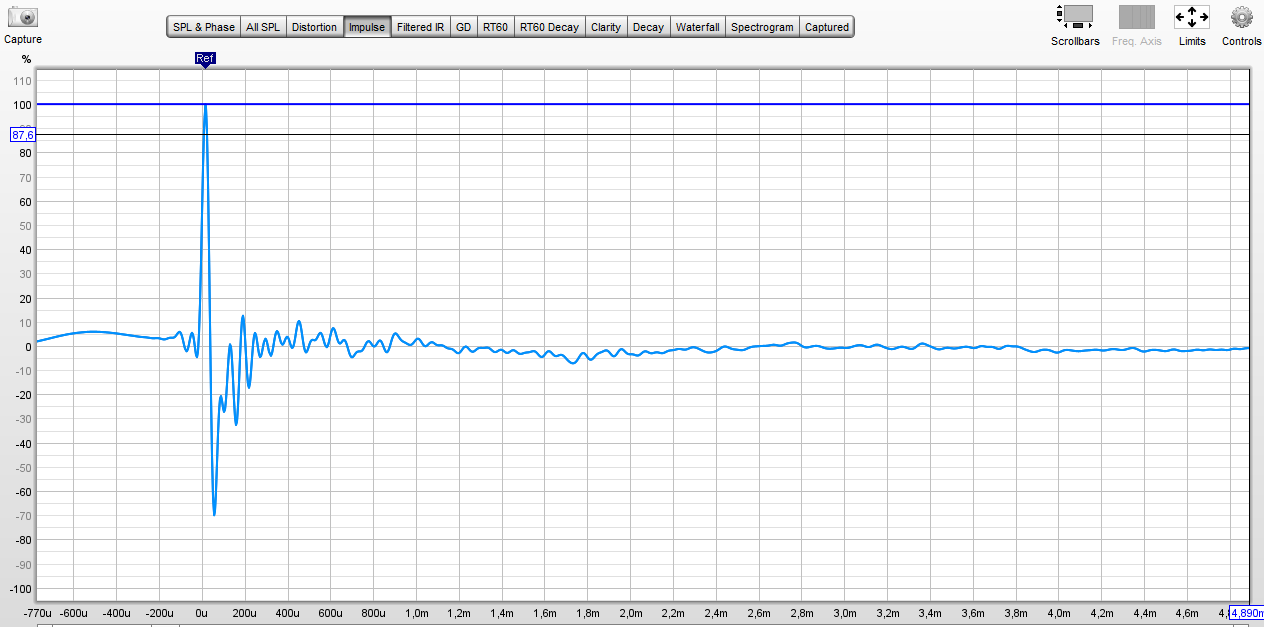1264x627 pixels.
Task: View the RT60 Decay tab
Action: (x=549, y=27)
